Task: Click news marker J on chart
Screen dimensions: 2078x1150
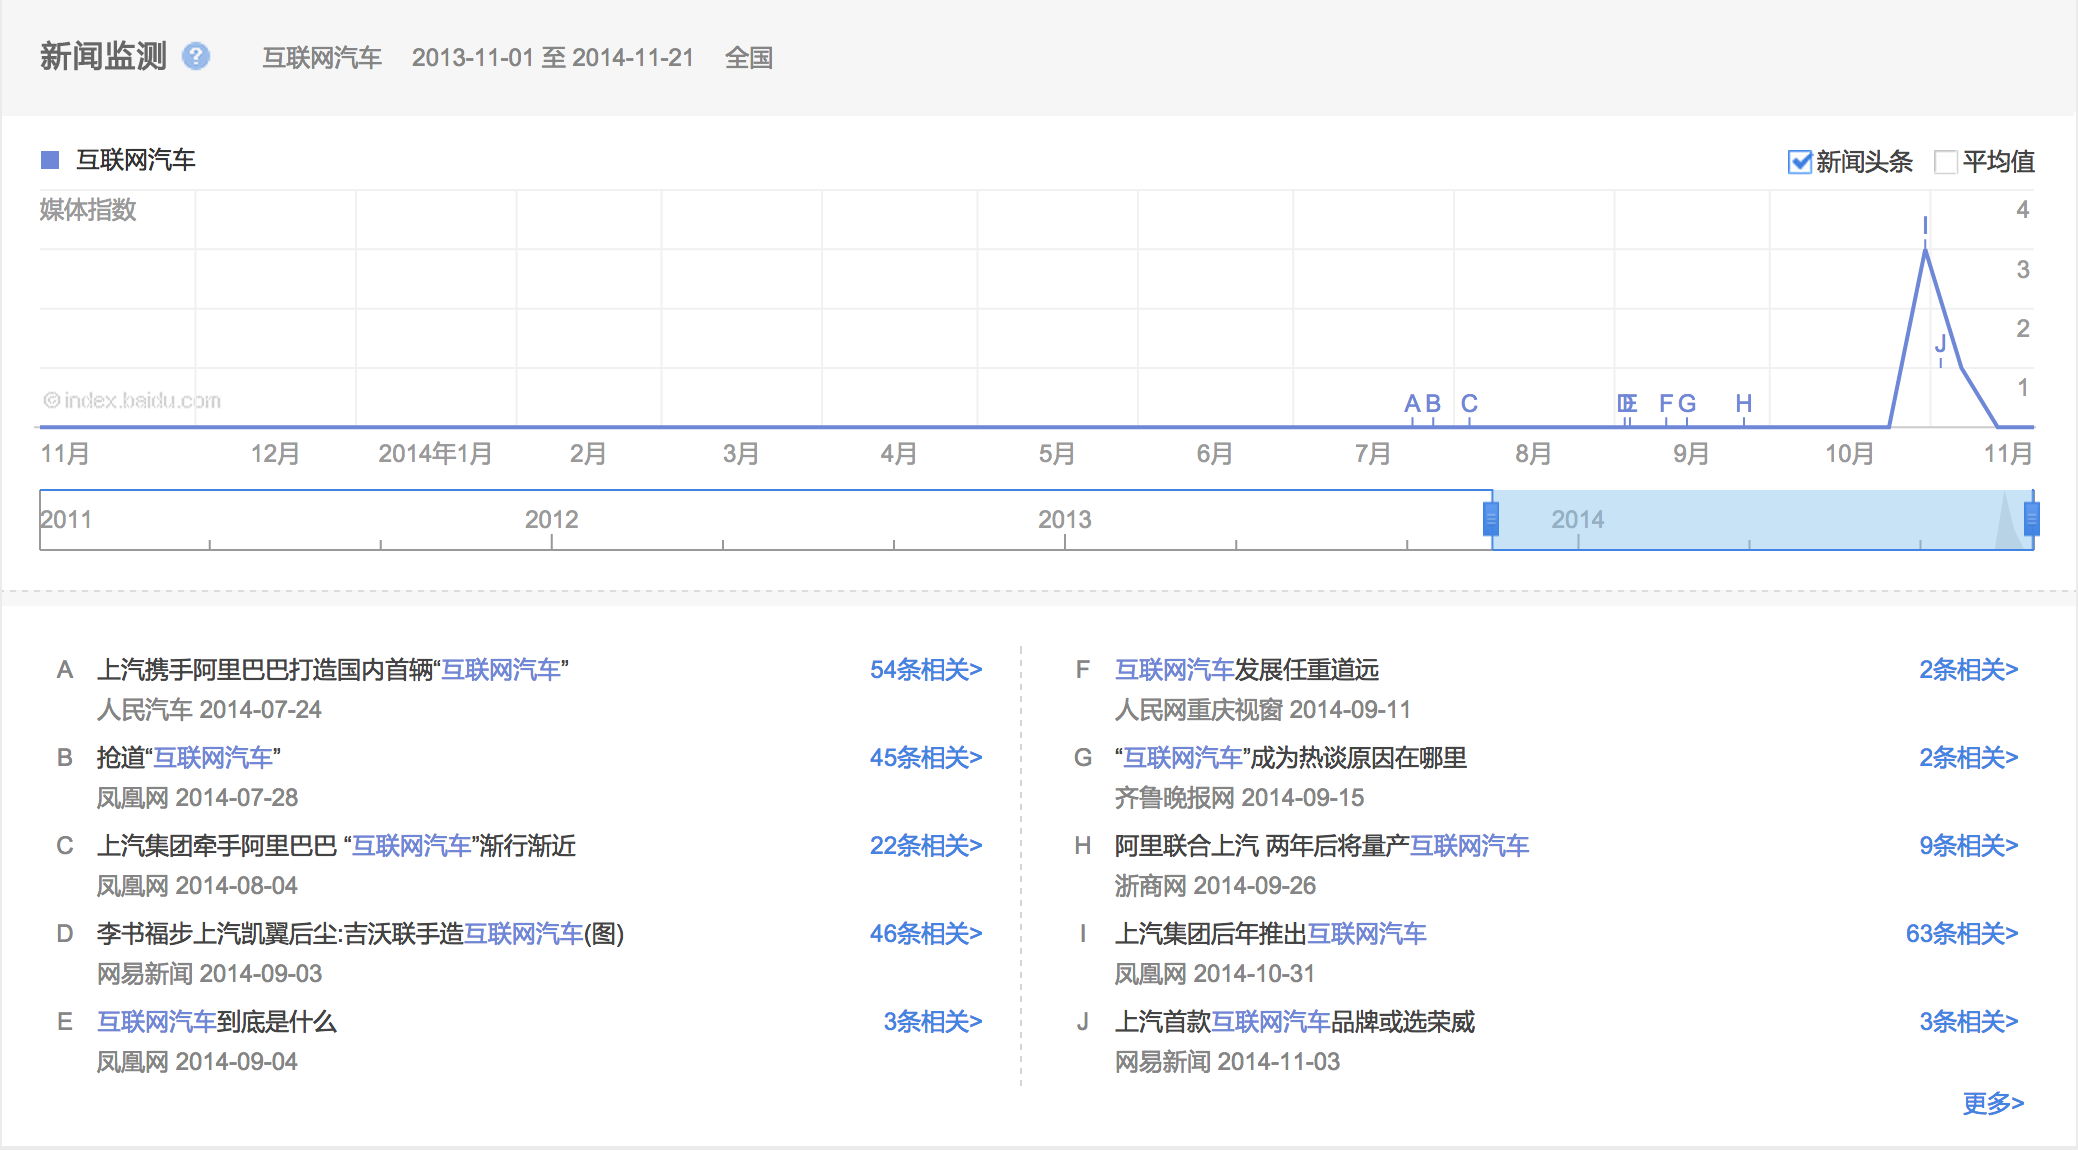Action: [1940, 344]
